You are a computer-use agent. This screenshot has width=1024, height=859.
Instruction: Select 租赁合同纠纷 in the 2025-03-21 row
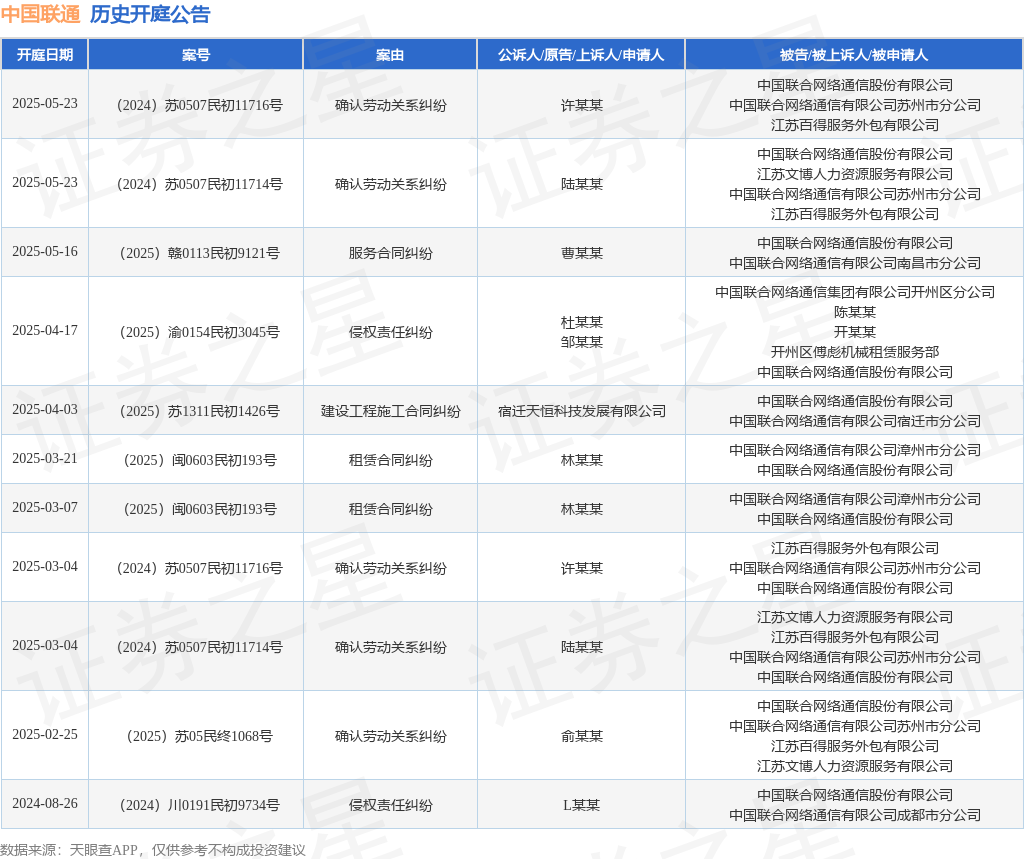coord(391,460)
